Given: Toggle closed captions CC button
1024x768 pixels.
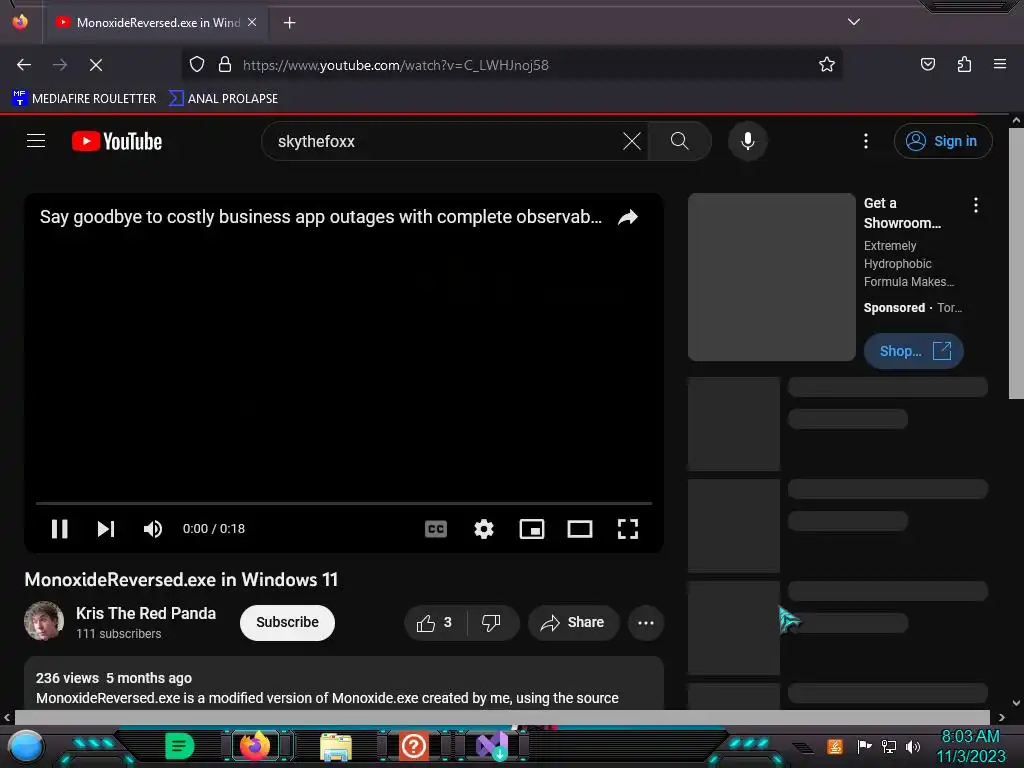Looking at the screenshot, I should [x=436, y=529].
